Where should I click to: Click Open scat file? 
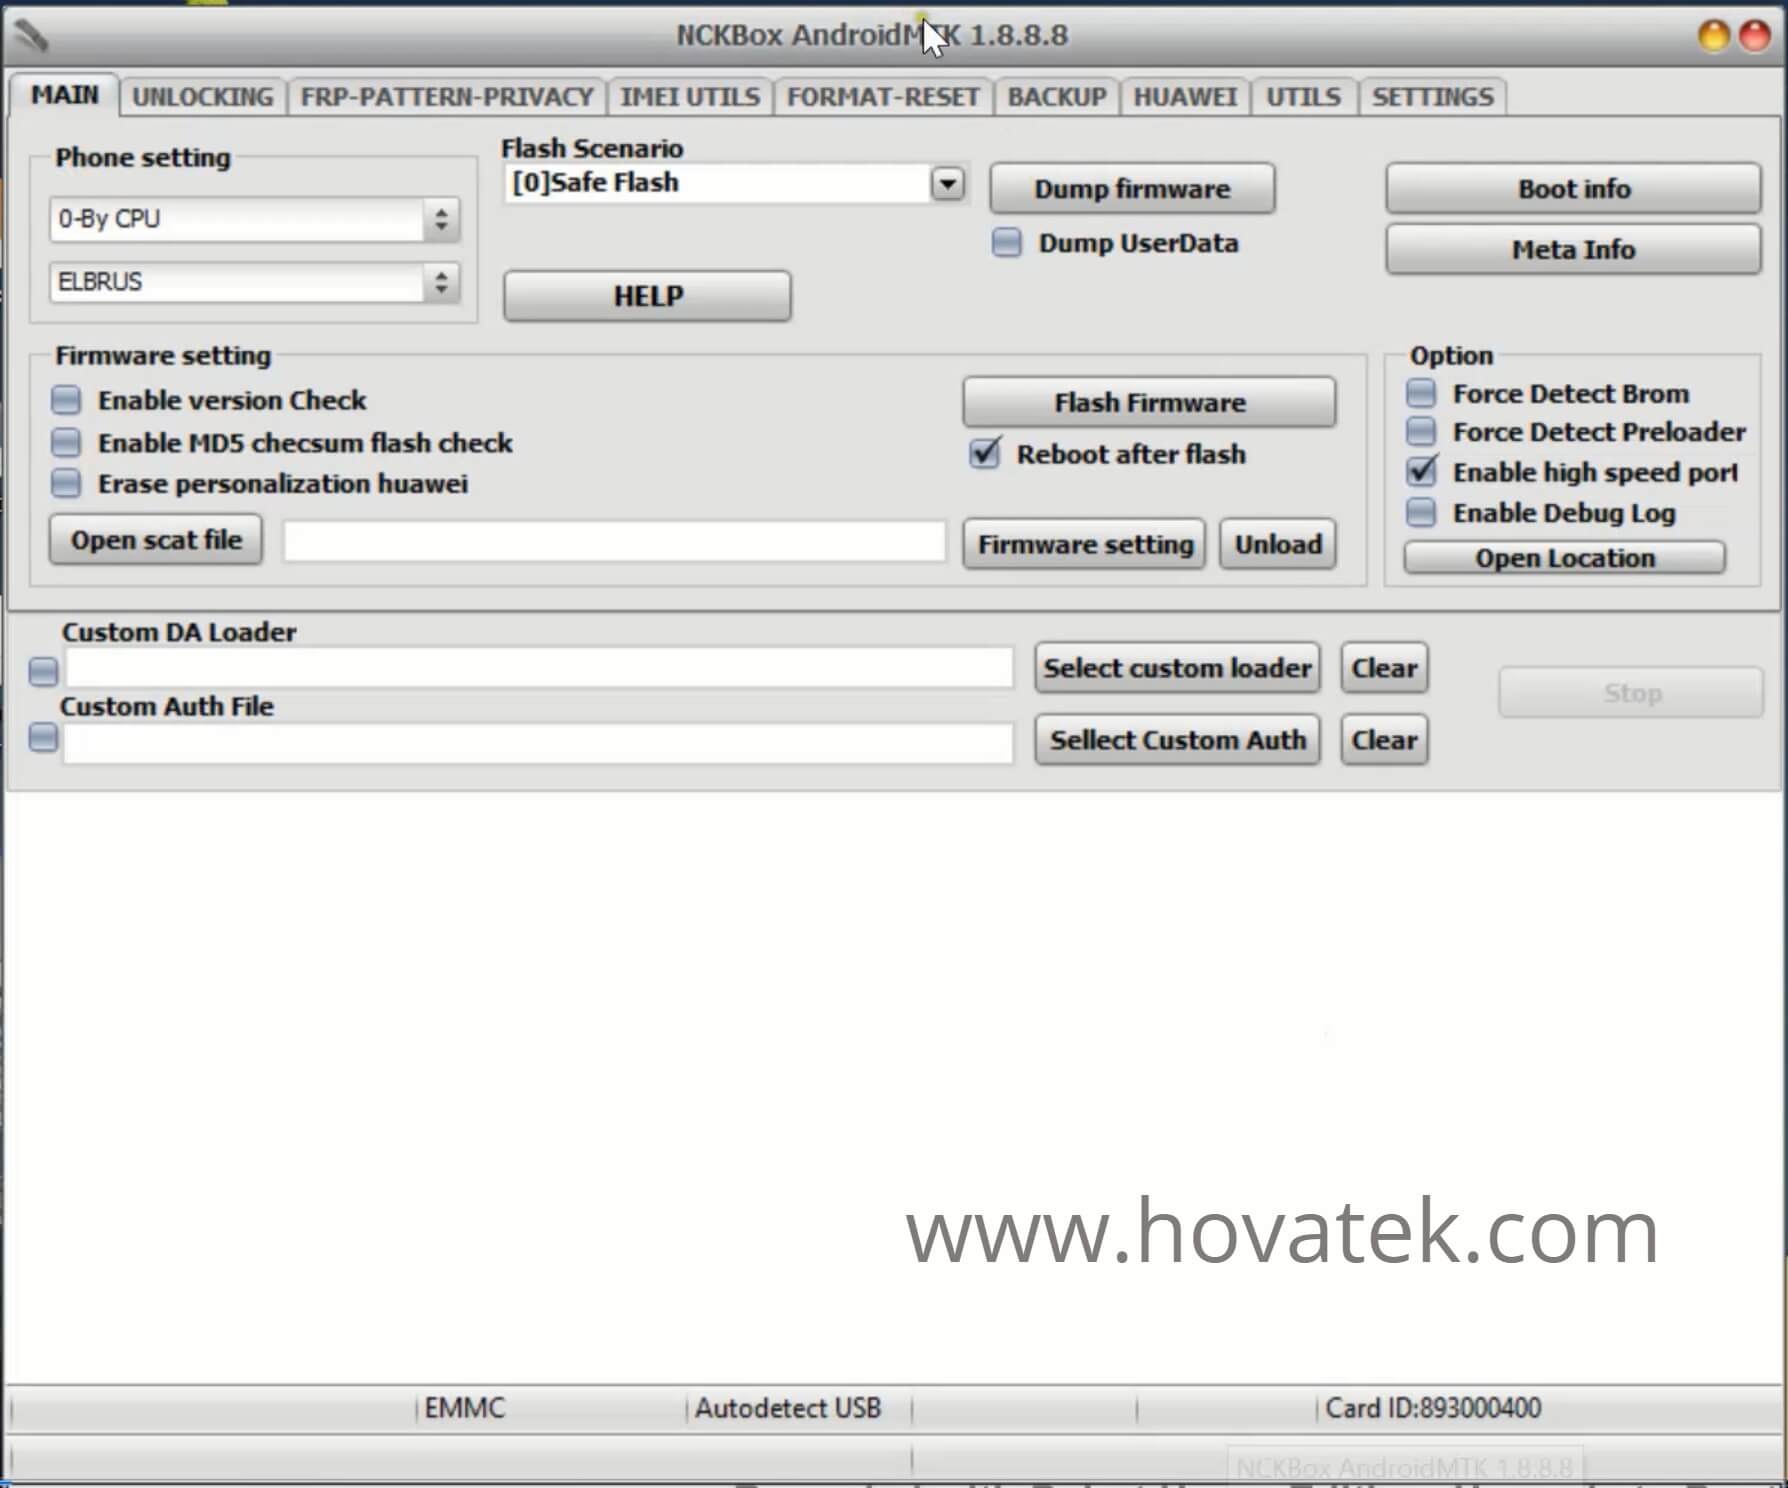click(x=155, y=539)
